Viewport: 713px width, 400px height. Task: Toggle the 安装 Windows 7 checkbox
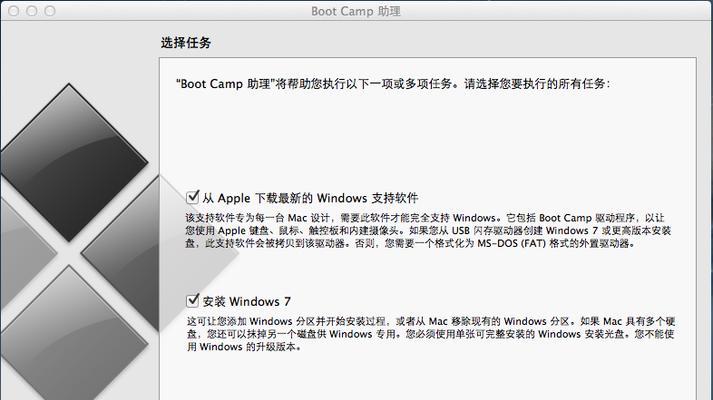192,300
